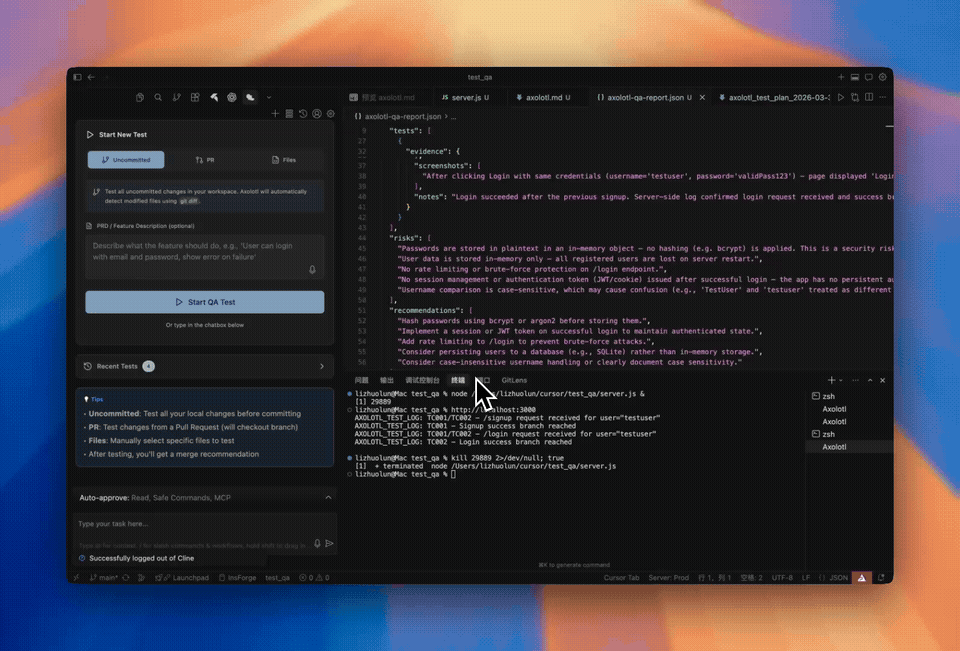Click the split editor icon in the tab bar

869,98
